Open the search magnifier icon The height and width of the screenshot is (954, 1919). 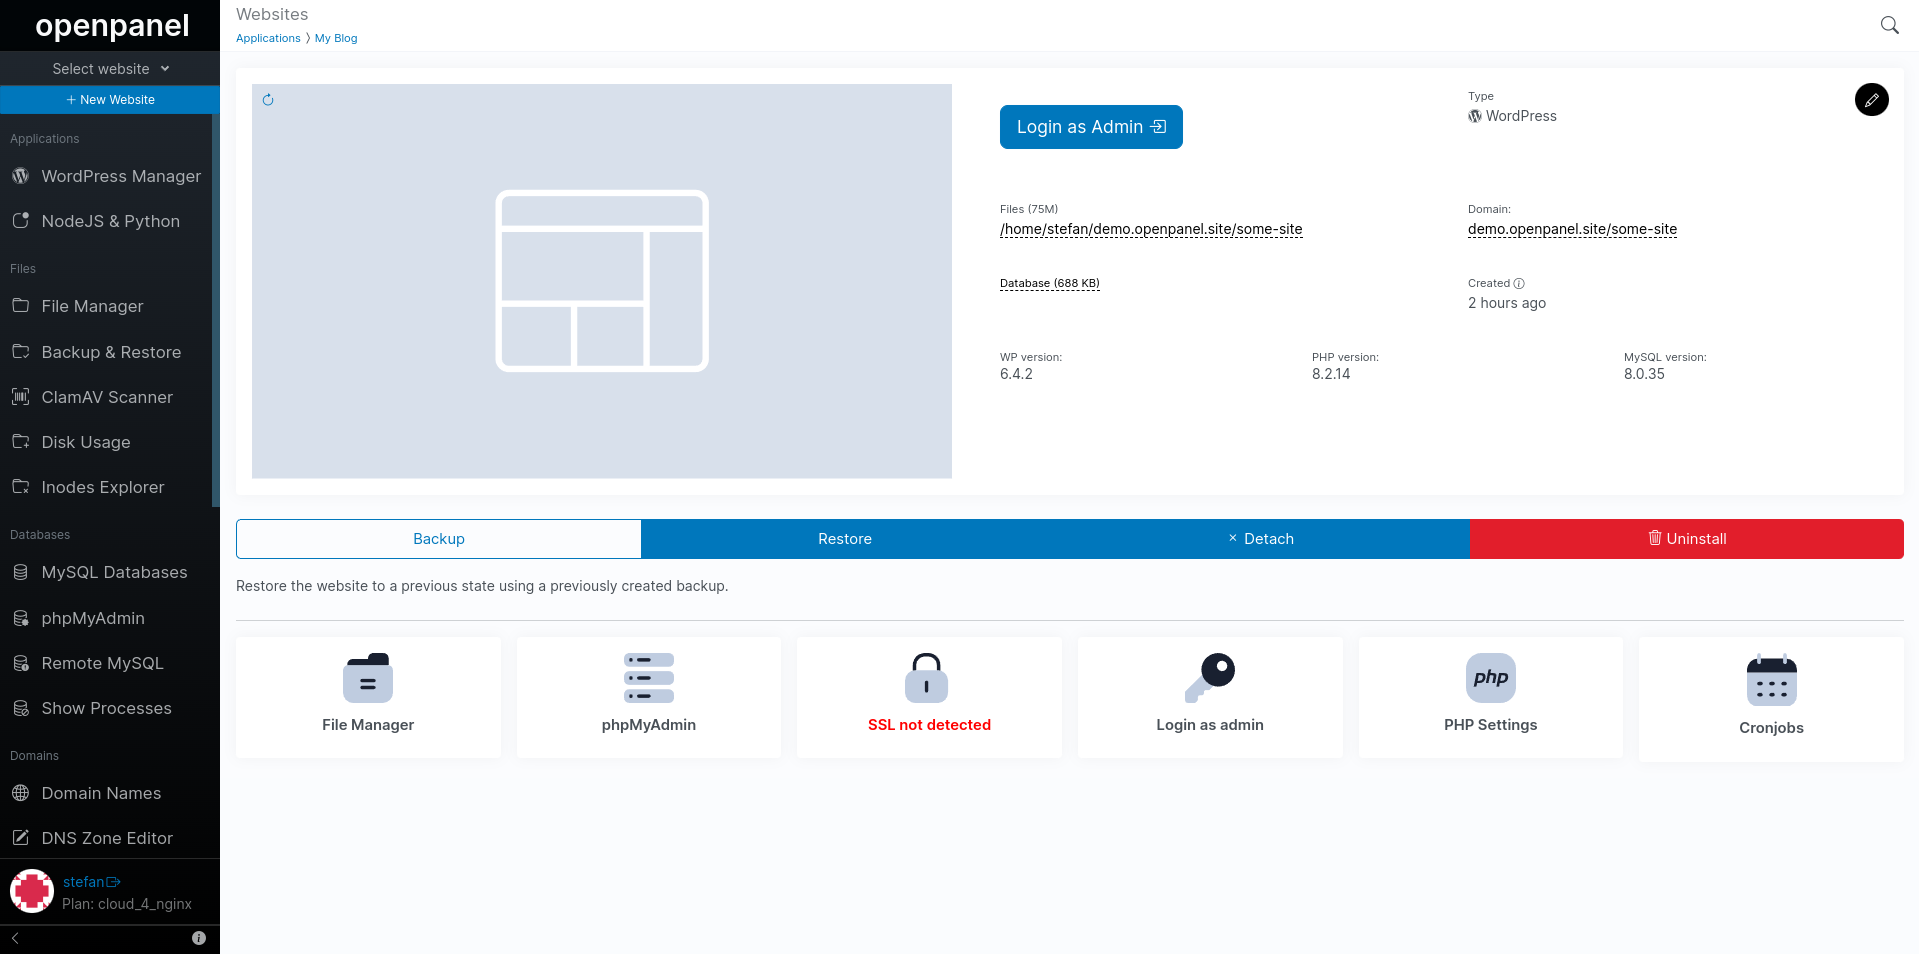pos(1889,25)
